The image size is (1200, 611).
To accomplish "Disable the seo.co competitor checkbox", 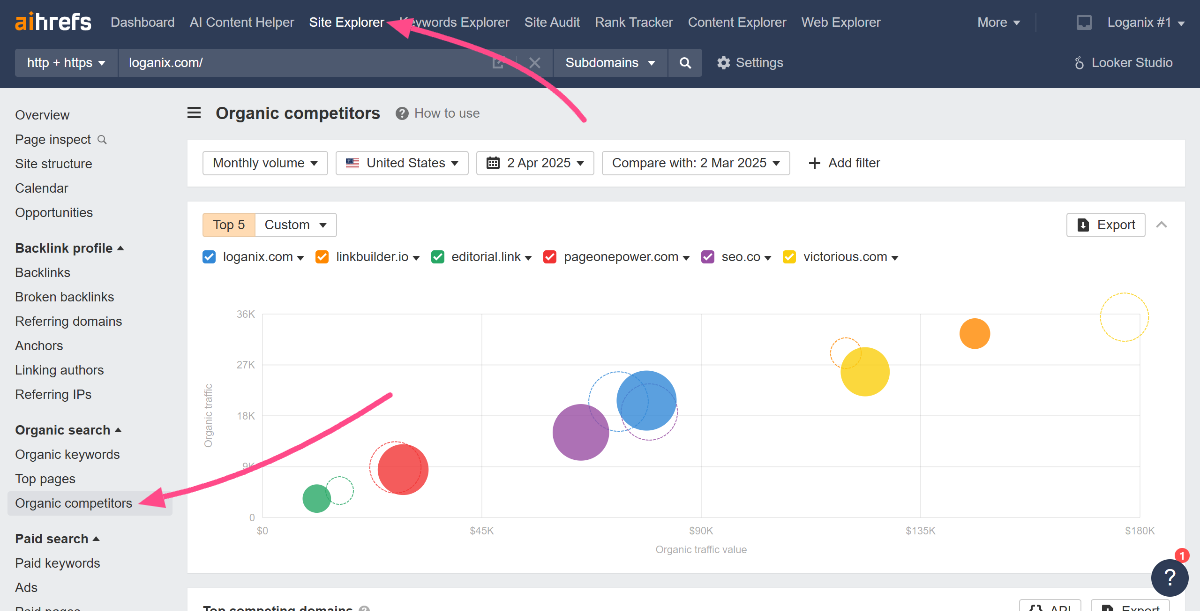I will point(709,257).
